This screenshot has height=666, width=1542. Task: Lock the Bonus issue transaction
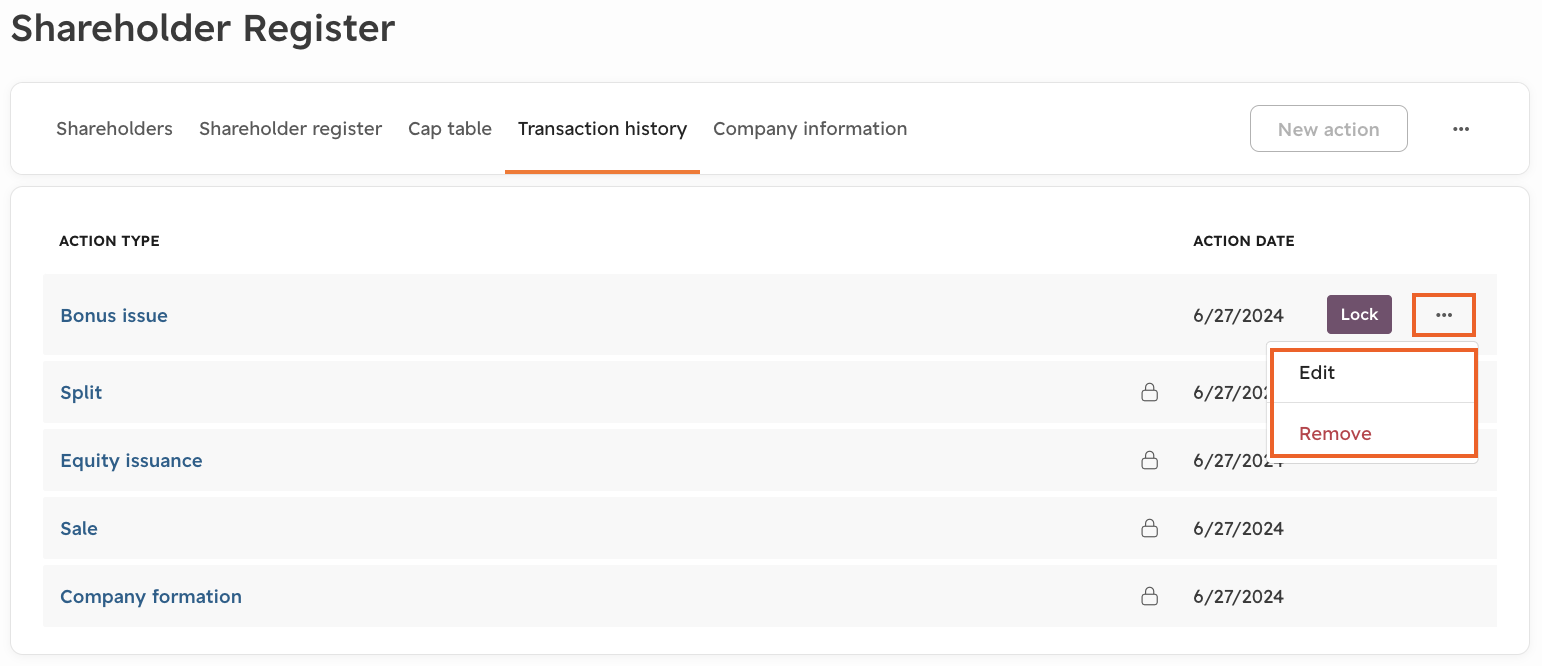tap(1359, 314)
